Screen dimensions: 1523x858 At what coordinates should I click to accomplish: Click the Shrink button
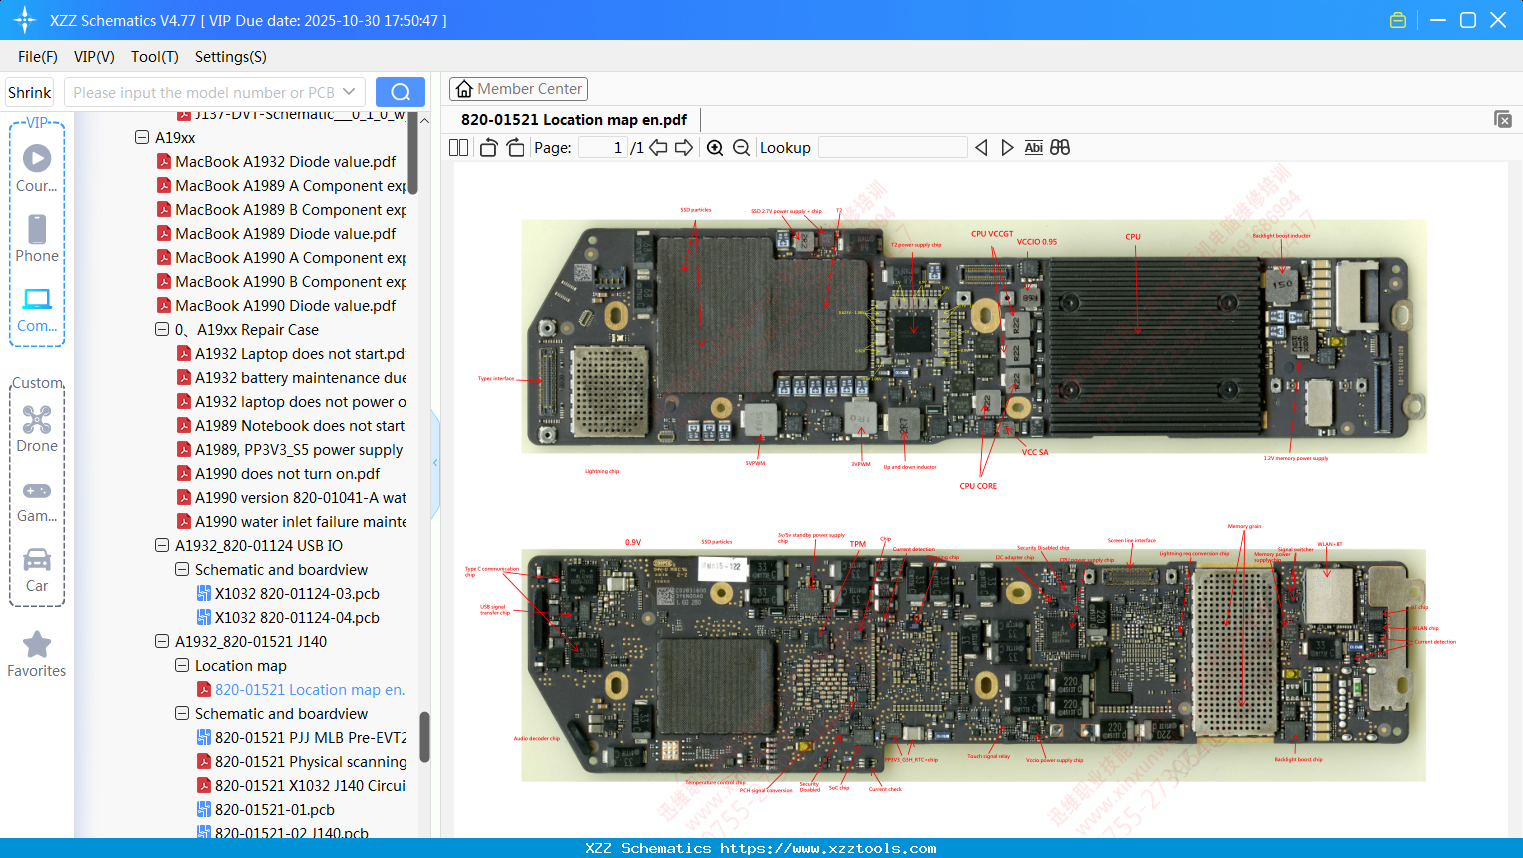click(30, 92)
